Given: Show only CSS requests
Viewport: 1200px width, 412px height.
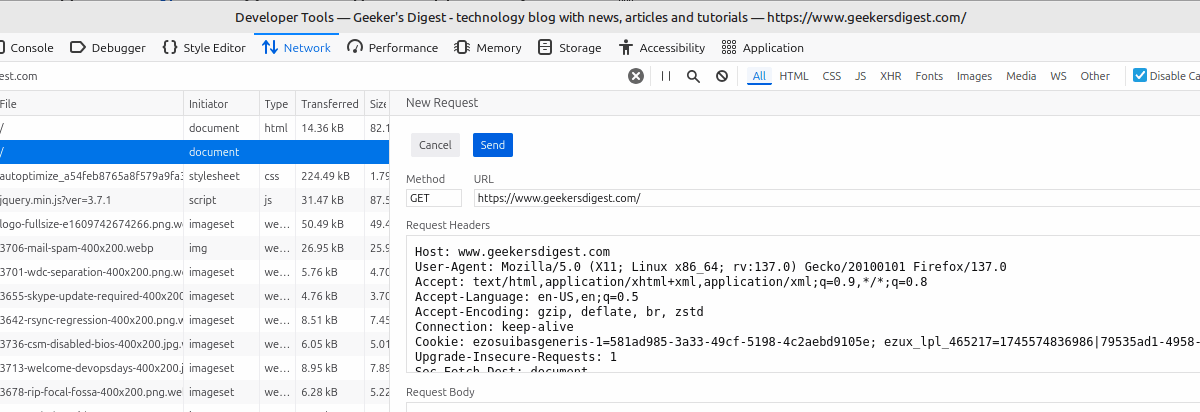Looking at the screenshot, I should click(x=832, y=76).
